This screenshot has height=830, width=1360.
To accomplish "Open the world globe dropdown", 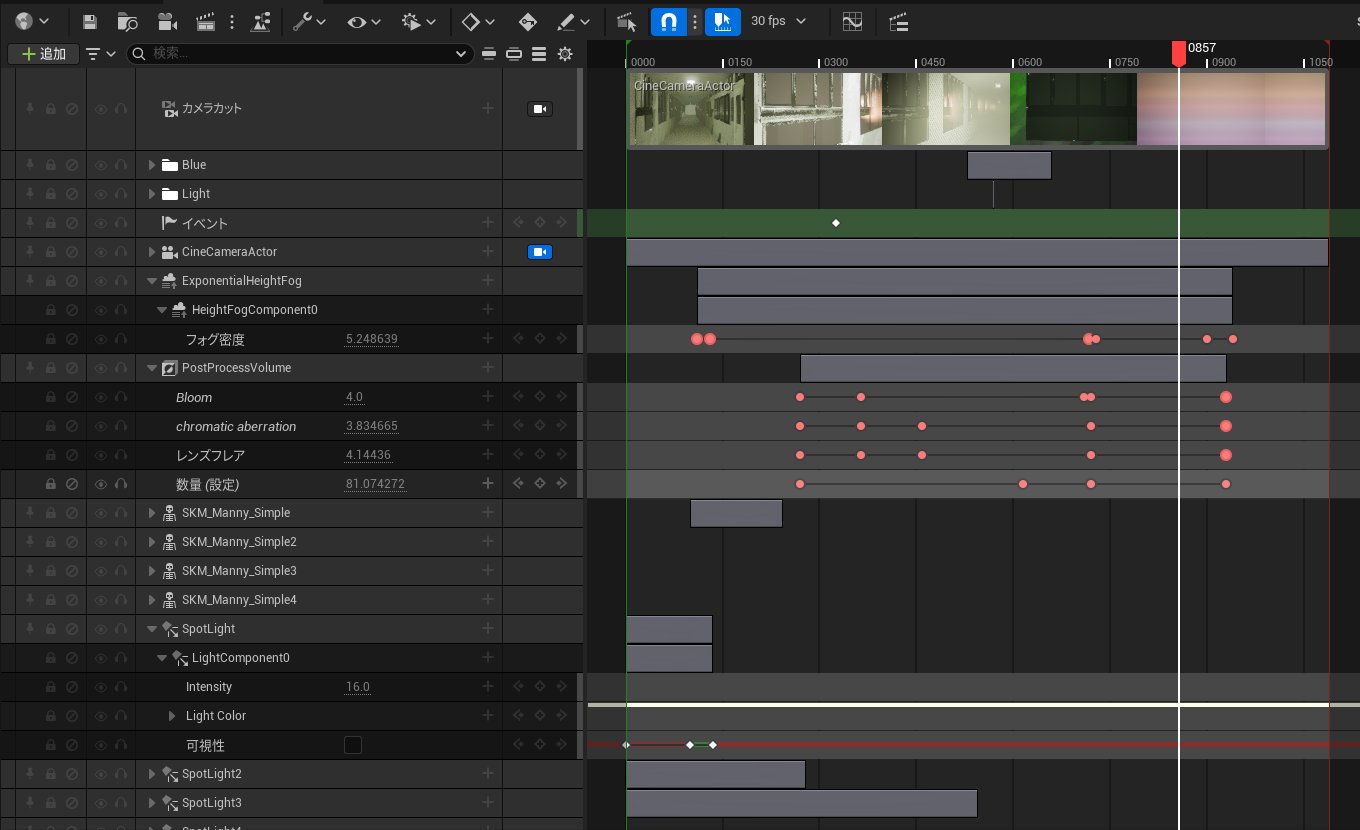I will pos(30,21).
